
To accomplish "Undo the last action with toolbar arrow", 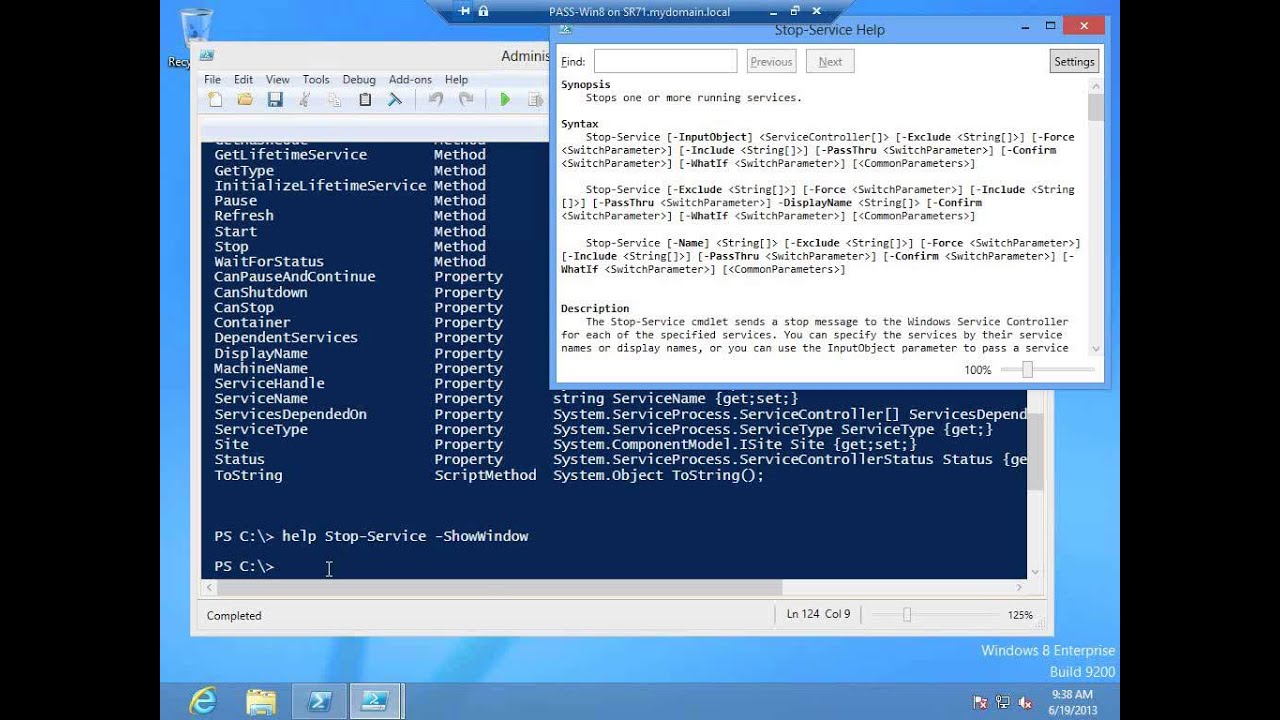I will [x=435, y=99].
